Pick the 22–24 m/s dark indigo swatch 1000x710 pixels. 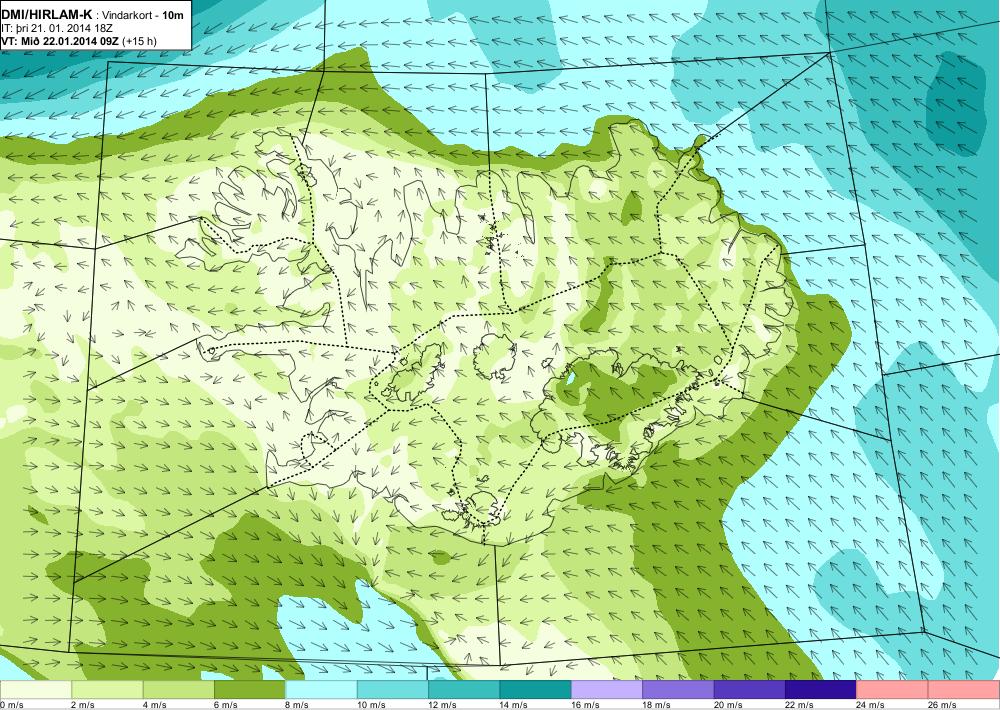click(821, 690)
